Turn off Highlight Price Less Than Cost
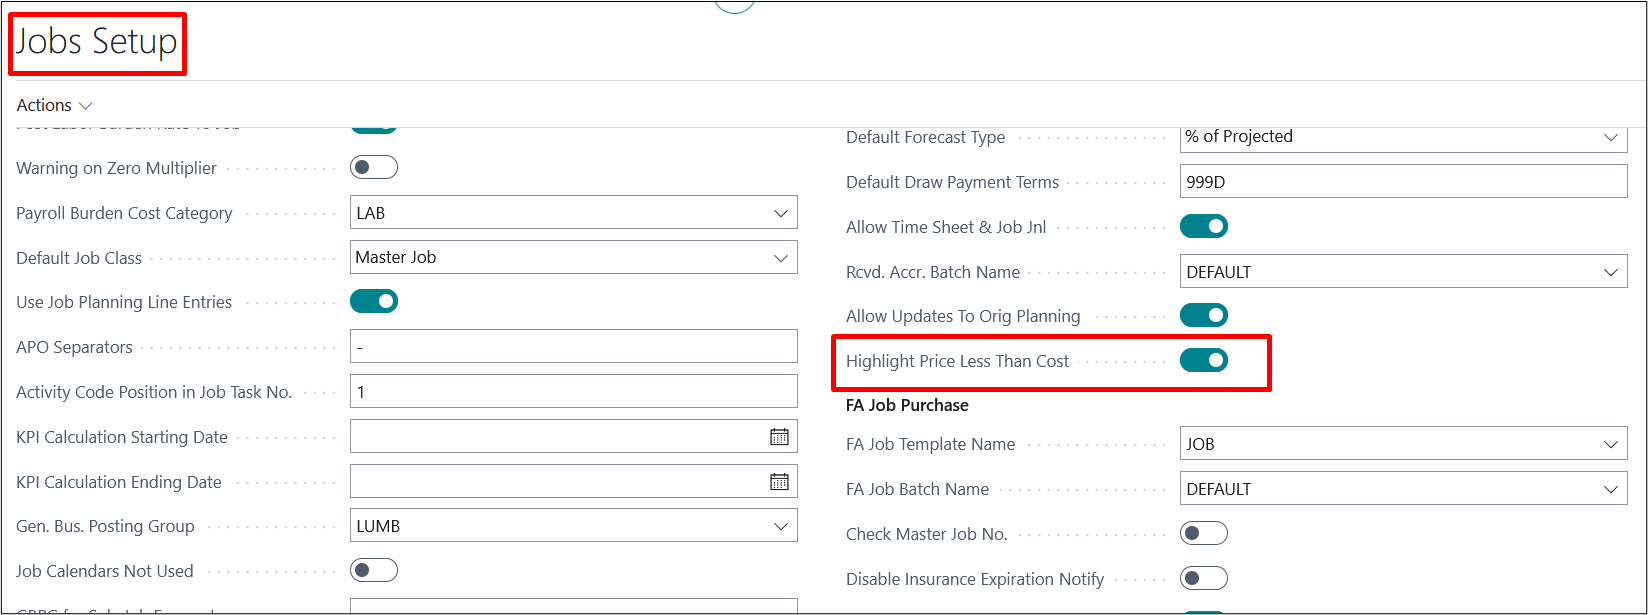Viewport: 1648px width, 615px height. (x=1203, y=361)
